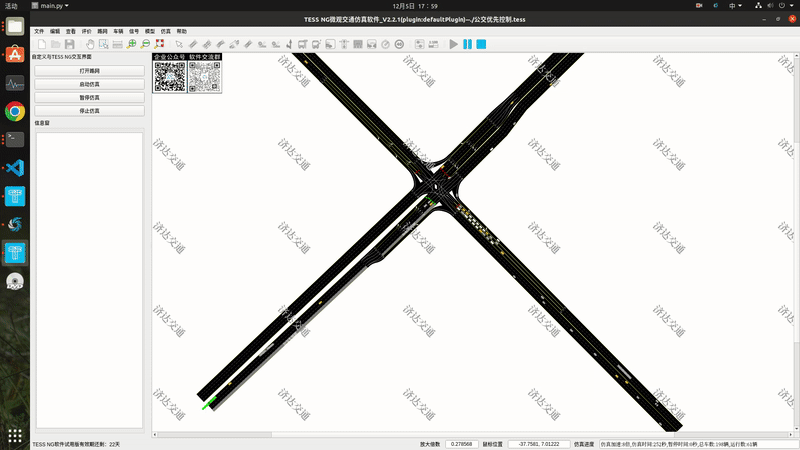Select the zoom-to-region window tool
Image resolution: width=800 pixels, height=450 pixels.
point(104,44)
